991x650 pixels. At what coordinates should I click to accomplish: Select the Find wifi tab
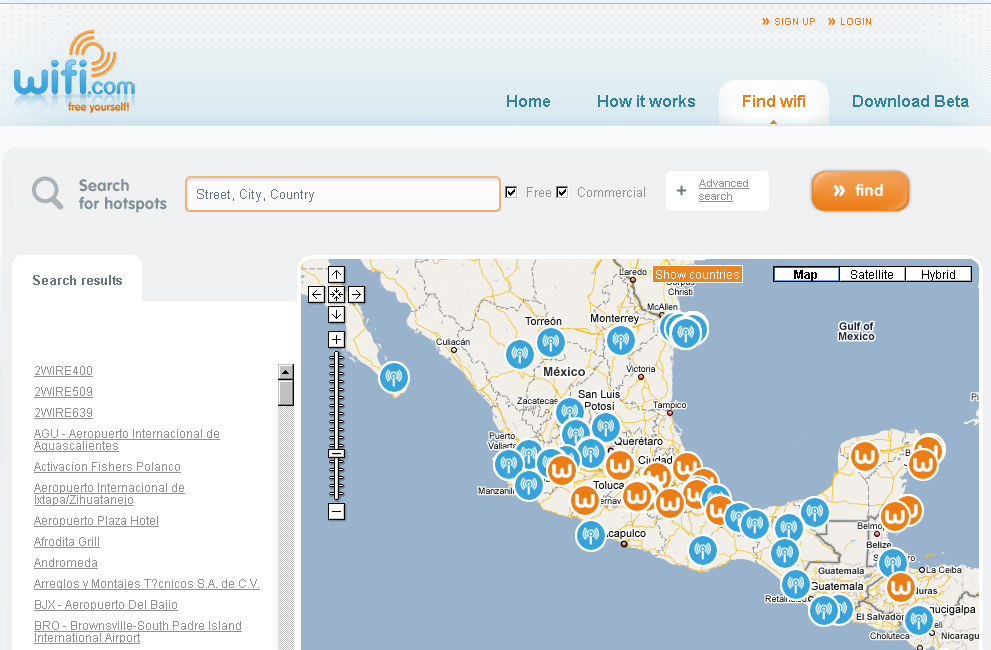774,101
